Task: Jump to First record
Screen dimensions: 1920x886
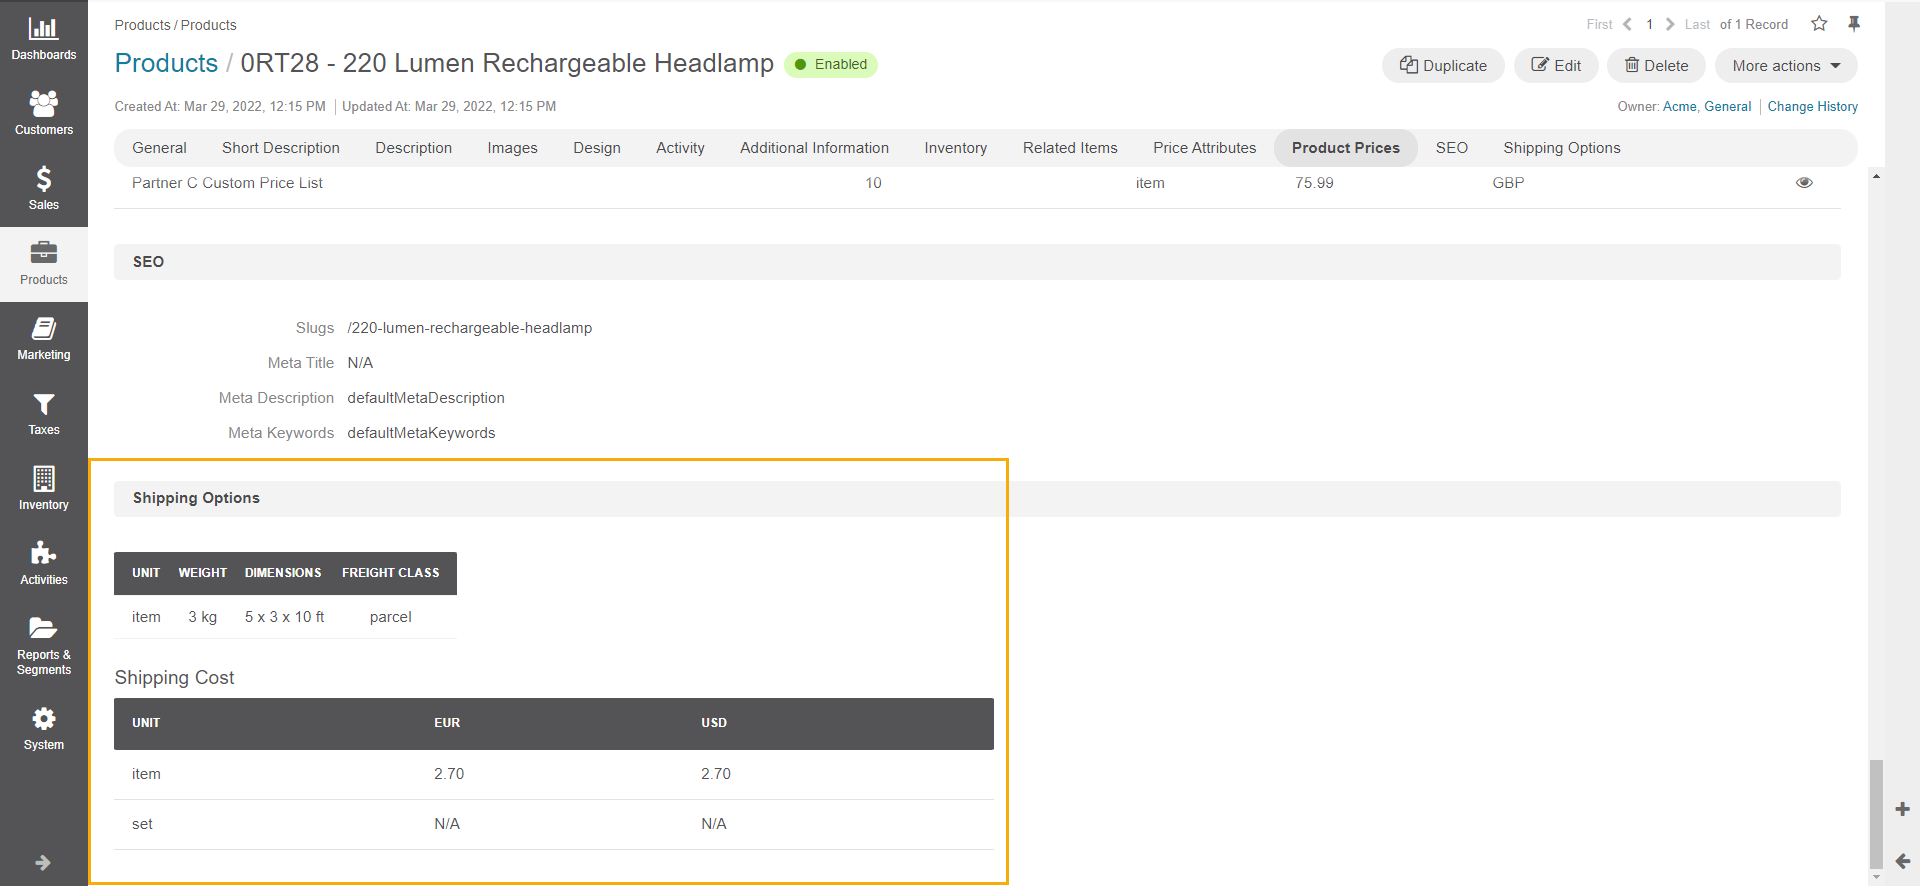Action: (1599, 24)
